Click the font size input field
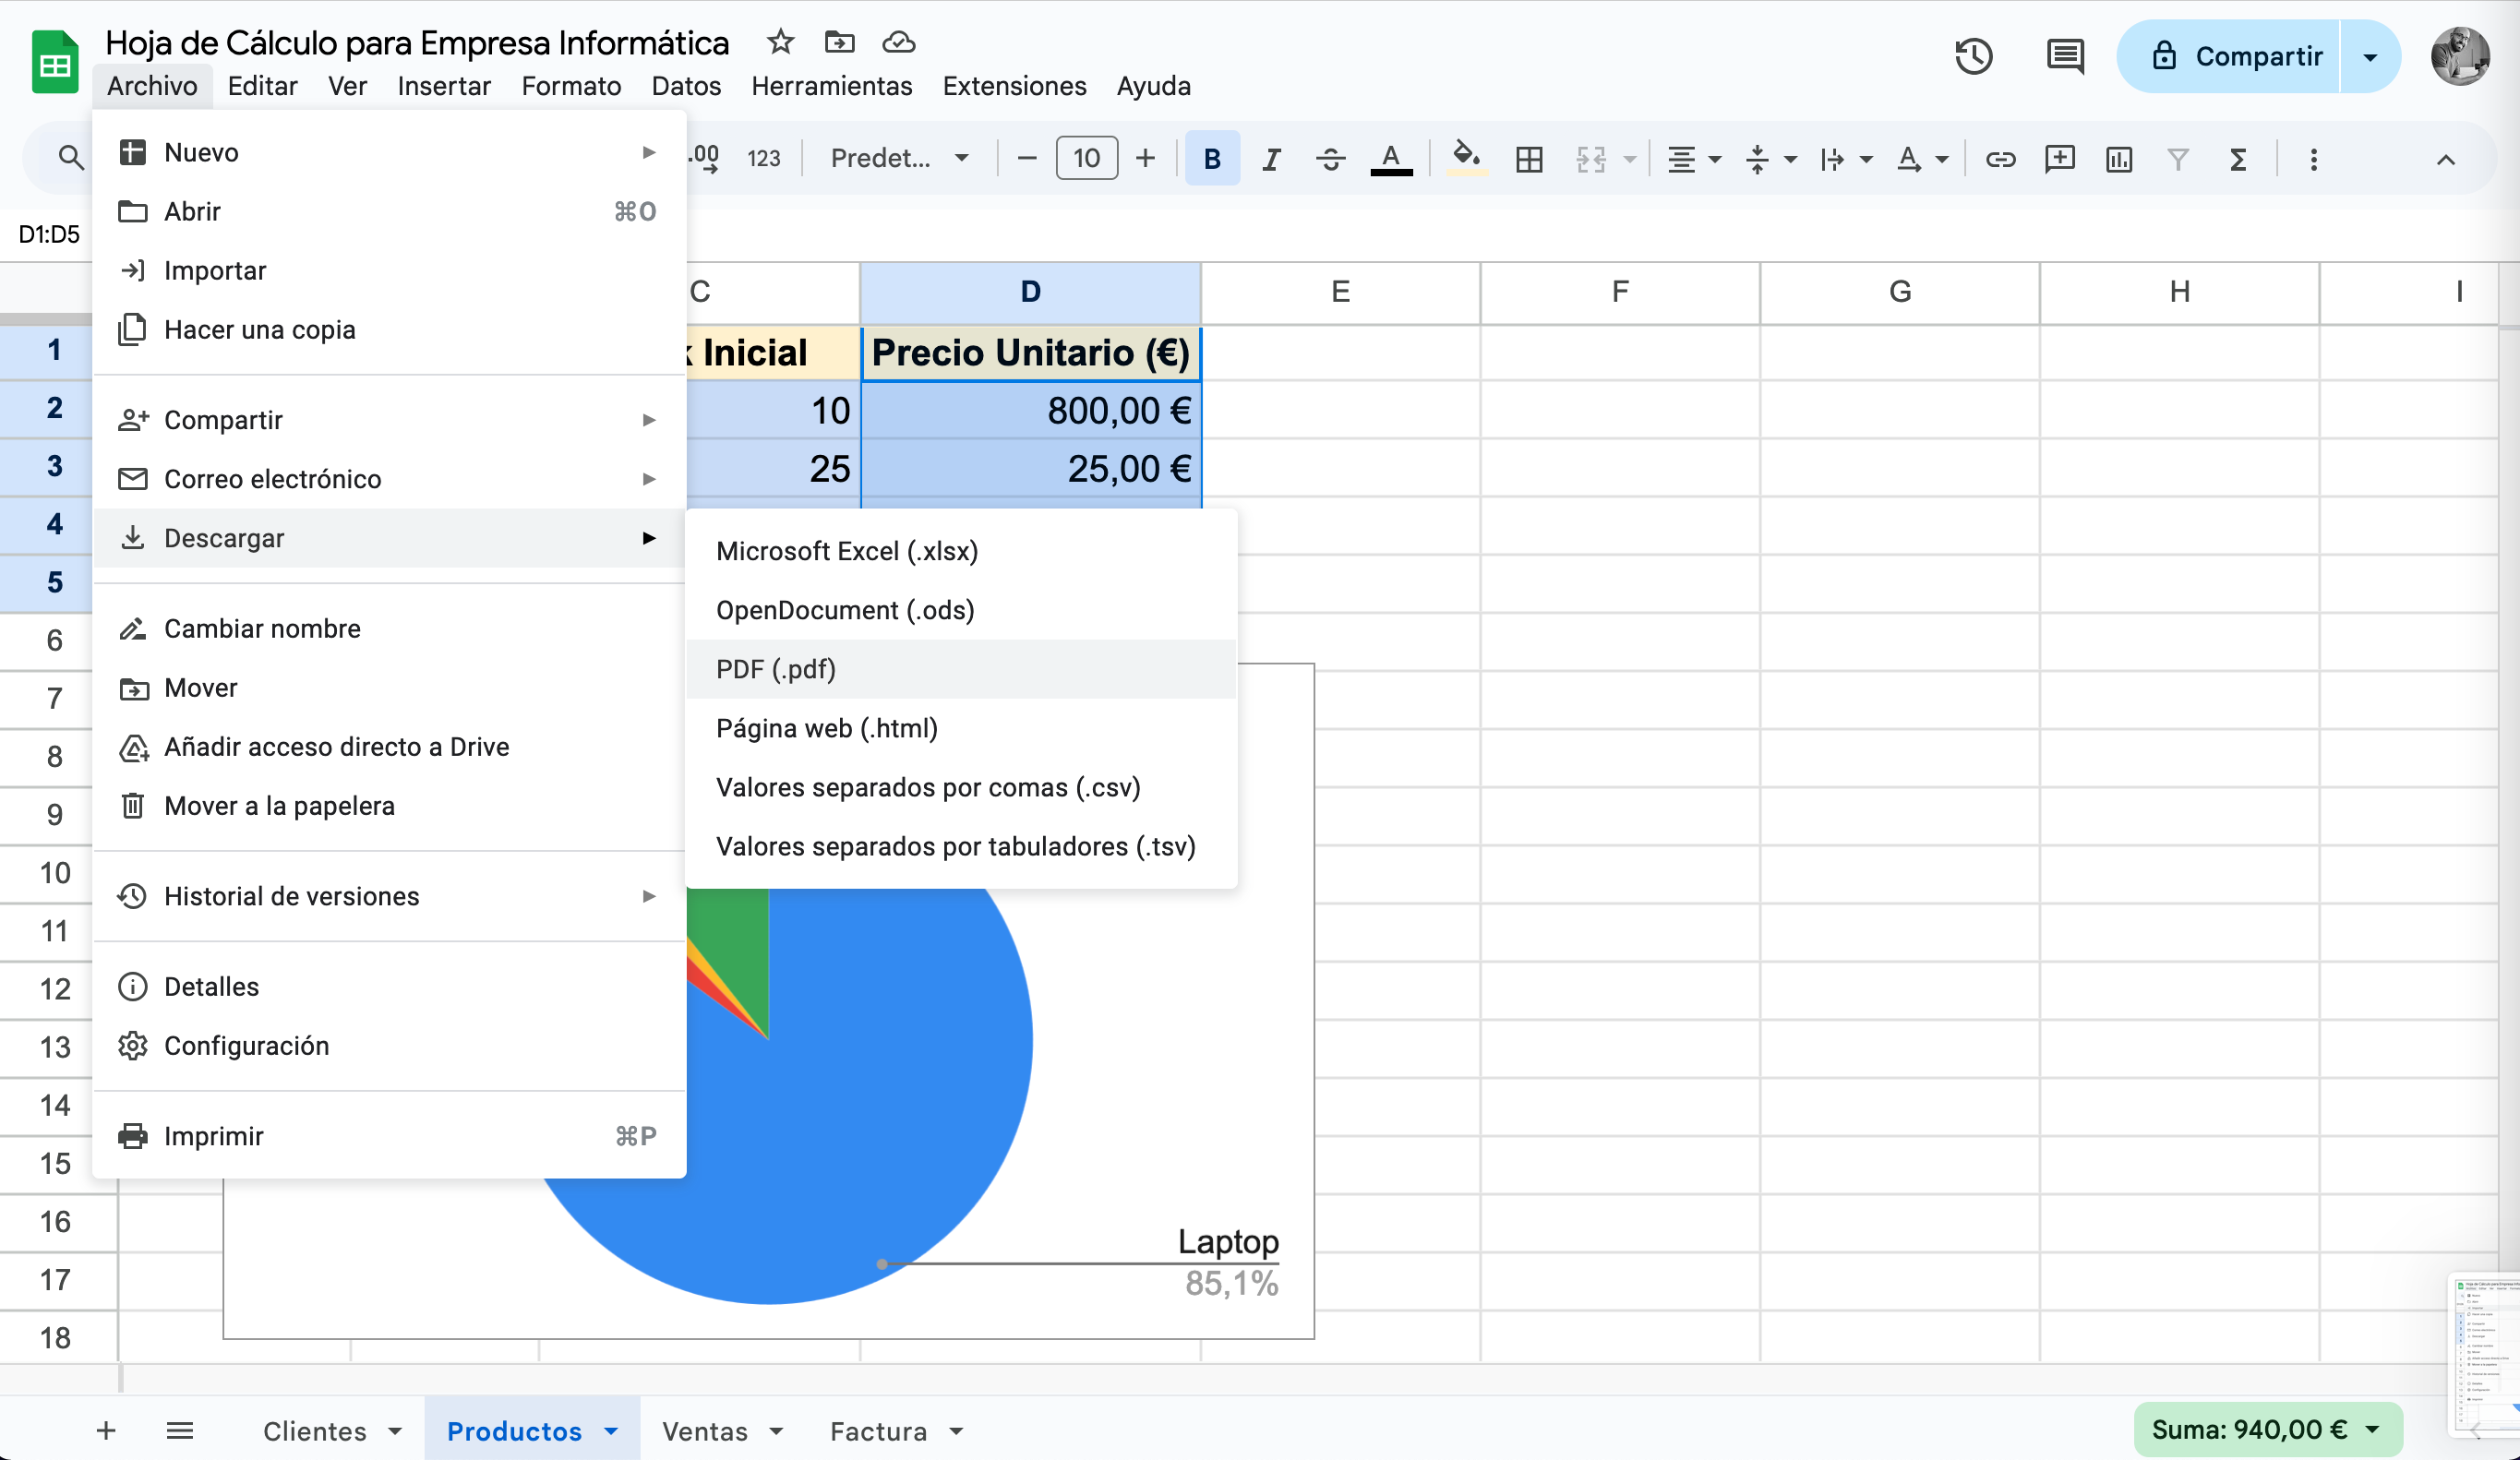Viewport: 2520px width, 1460px height. [1086, 158]
